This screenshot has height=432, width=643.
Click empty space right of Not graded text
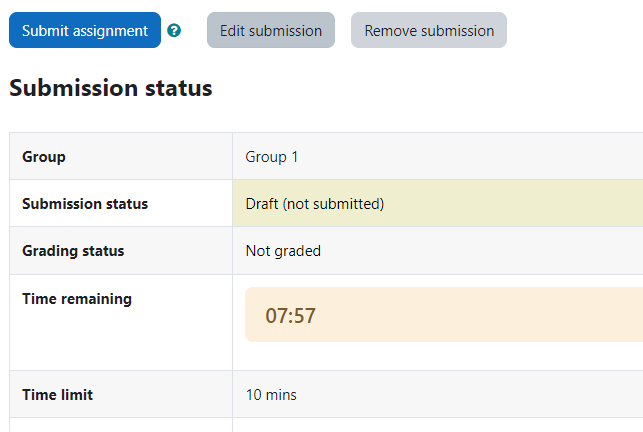click(484, 251)
